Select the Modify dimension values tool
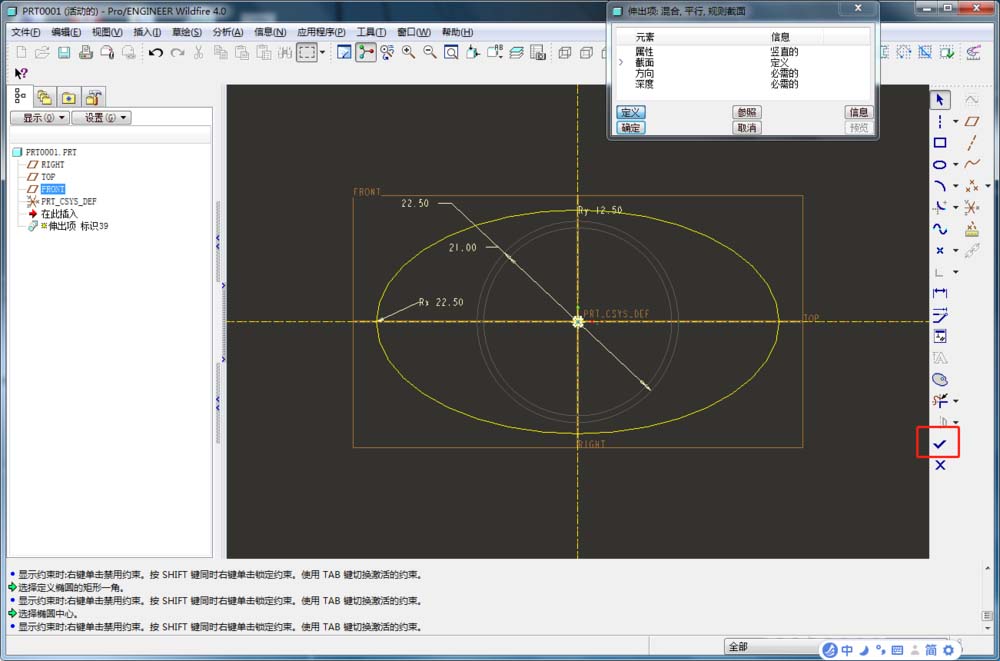Screen dimensions: 1000x661 pos(939,315)
